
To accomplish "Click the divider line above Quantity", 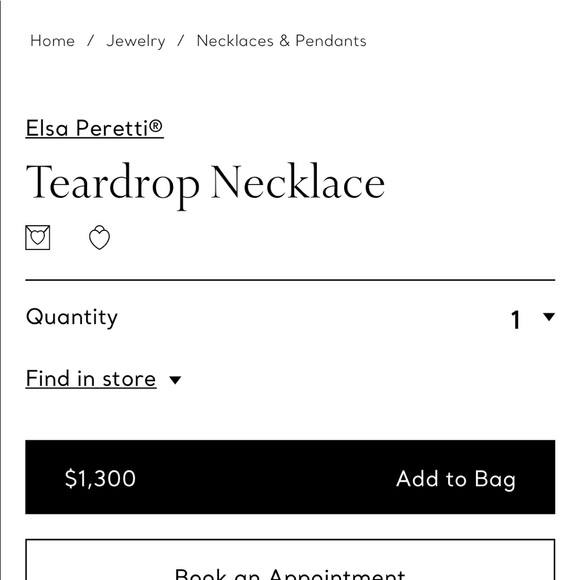I will pos(290,280).
